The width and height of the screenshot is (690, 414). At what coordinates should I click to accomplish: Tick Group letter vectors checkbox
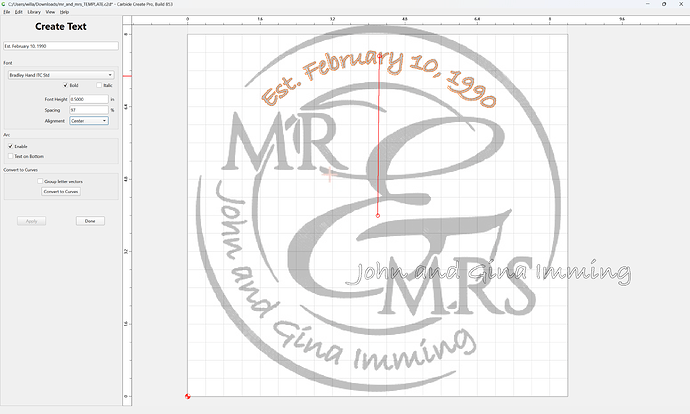point(40,181)
